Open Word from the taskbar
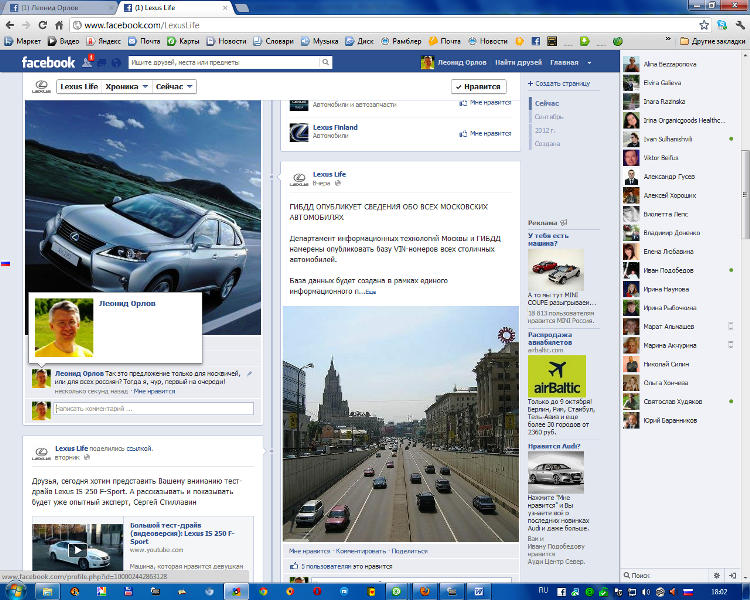This screenshot has width=750, height=600. [x=479, y=591]
